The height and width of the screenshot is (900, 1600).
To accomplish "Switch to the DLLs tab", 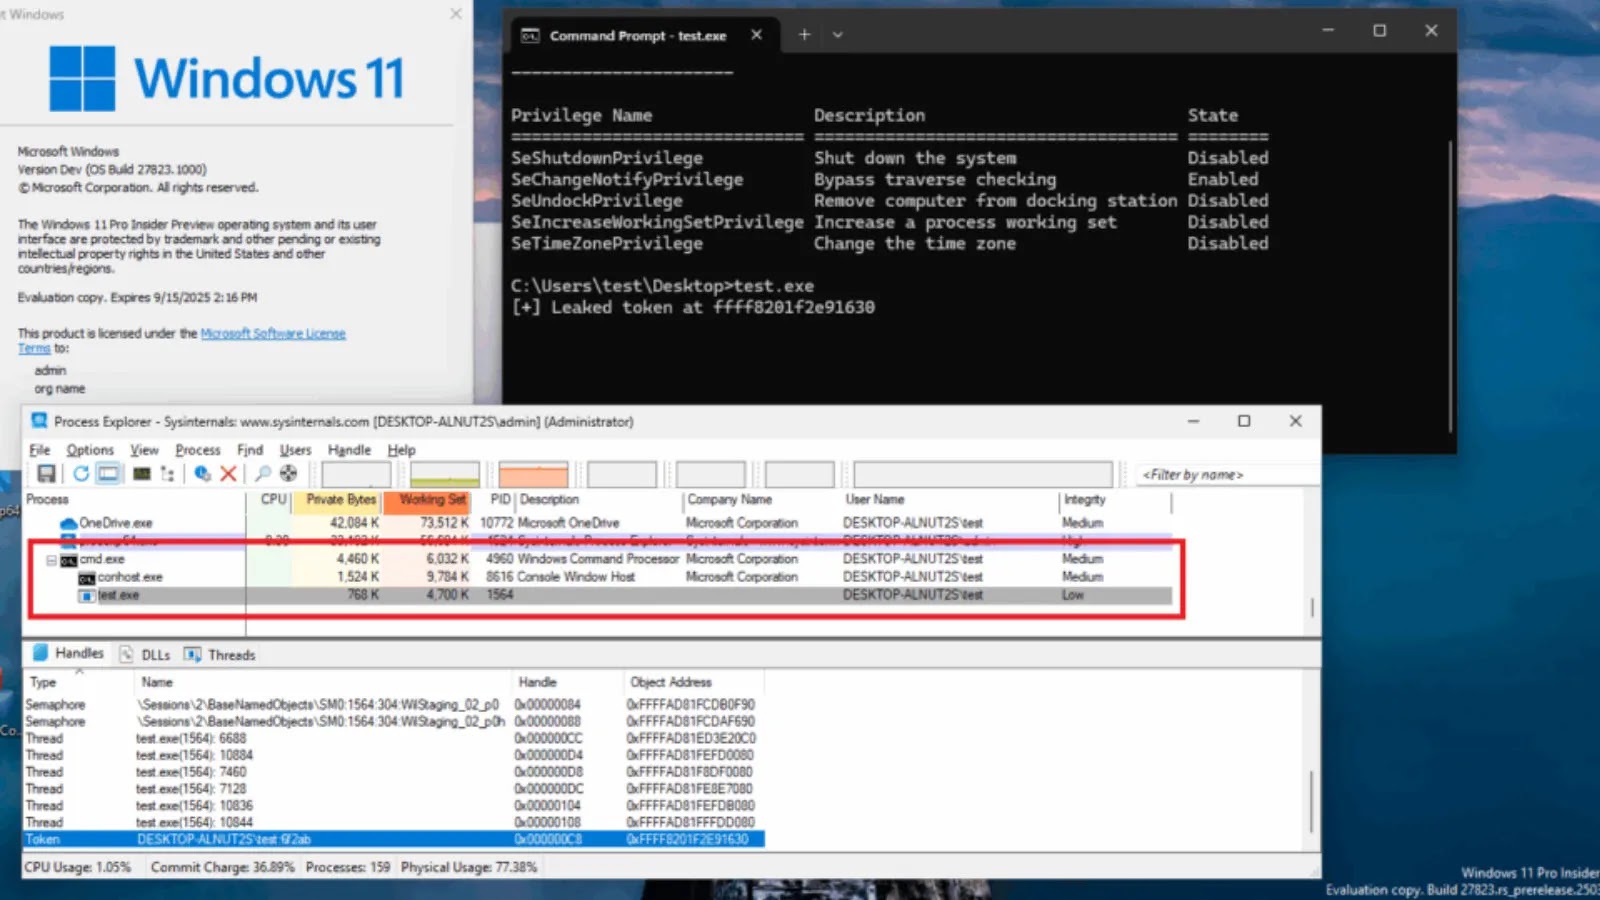I will click(x=155, y=654).
